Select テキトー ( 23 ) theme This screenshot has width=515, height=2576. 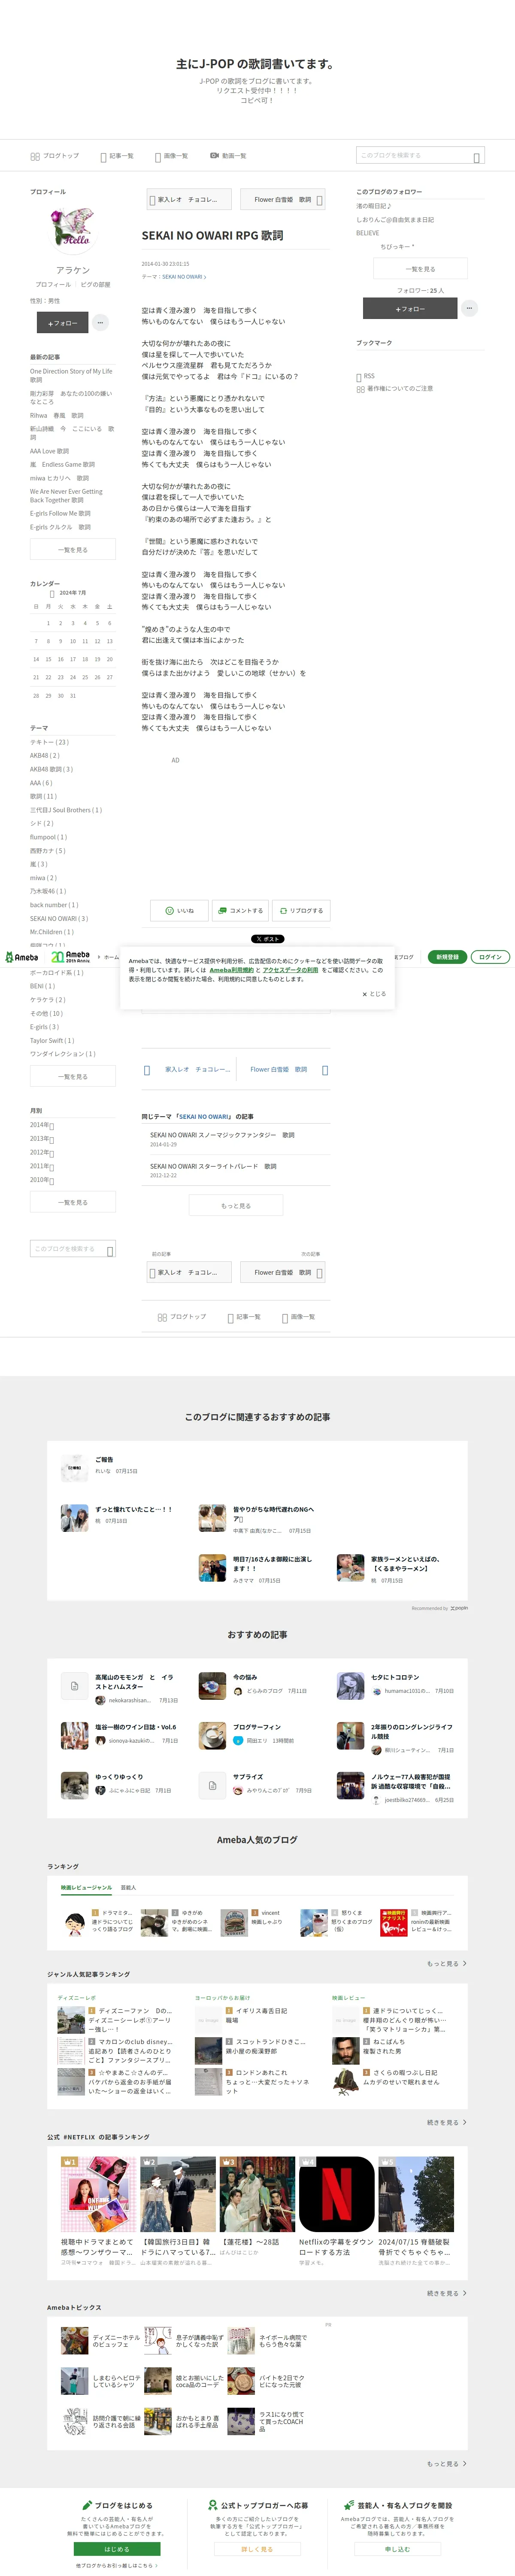(49, 742)
